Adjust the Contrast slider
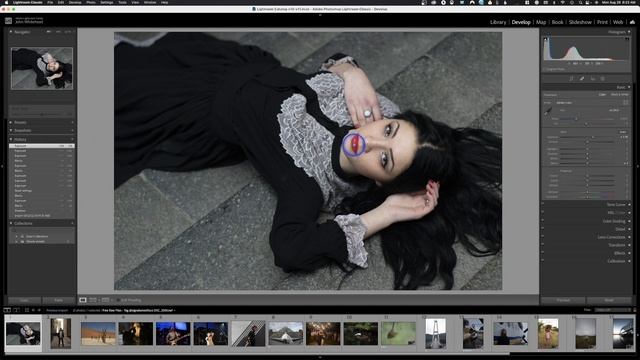 point(588,142)
